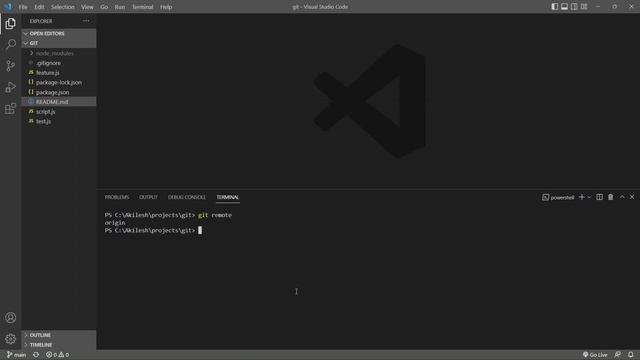Open the .gitignore file
The image size is (640, 360).
(59, 63)
